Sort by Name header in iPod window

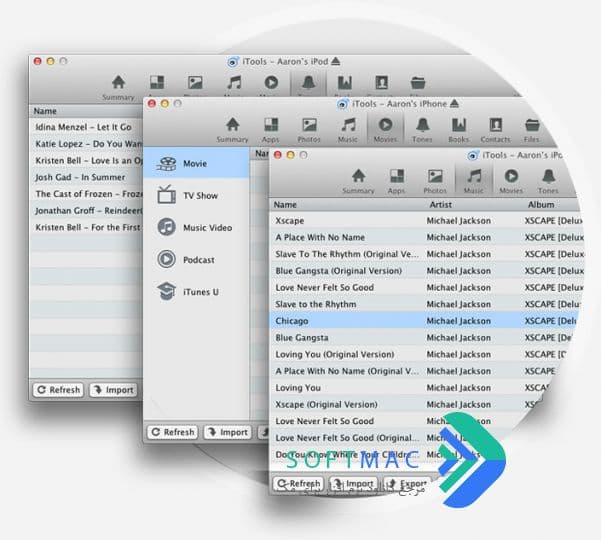(45, 111)
